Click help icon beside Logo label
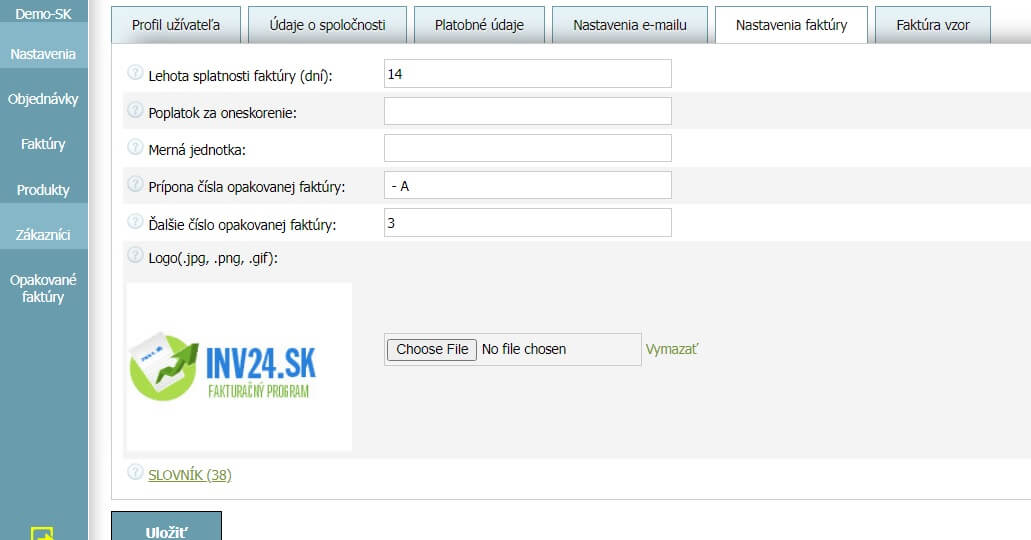Screen dimensions: 1031x540 coord(135,255)
